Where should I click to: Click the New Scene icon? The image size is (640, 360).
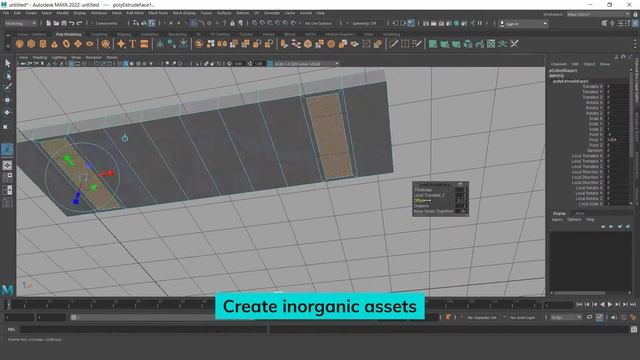pos(48,23)
